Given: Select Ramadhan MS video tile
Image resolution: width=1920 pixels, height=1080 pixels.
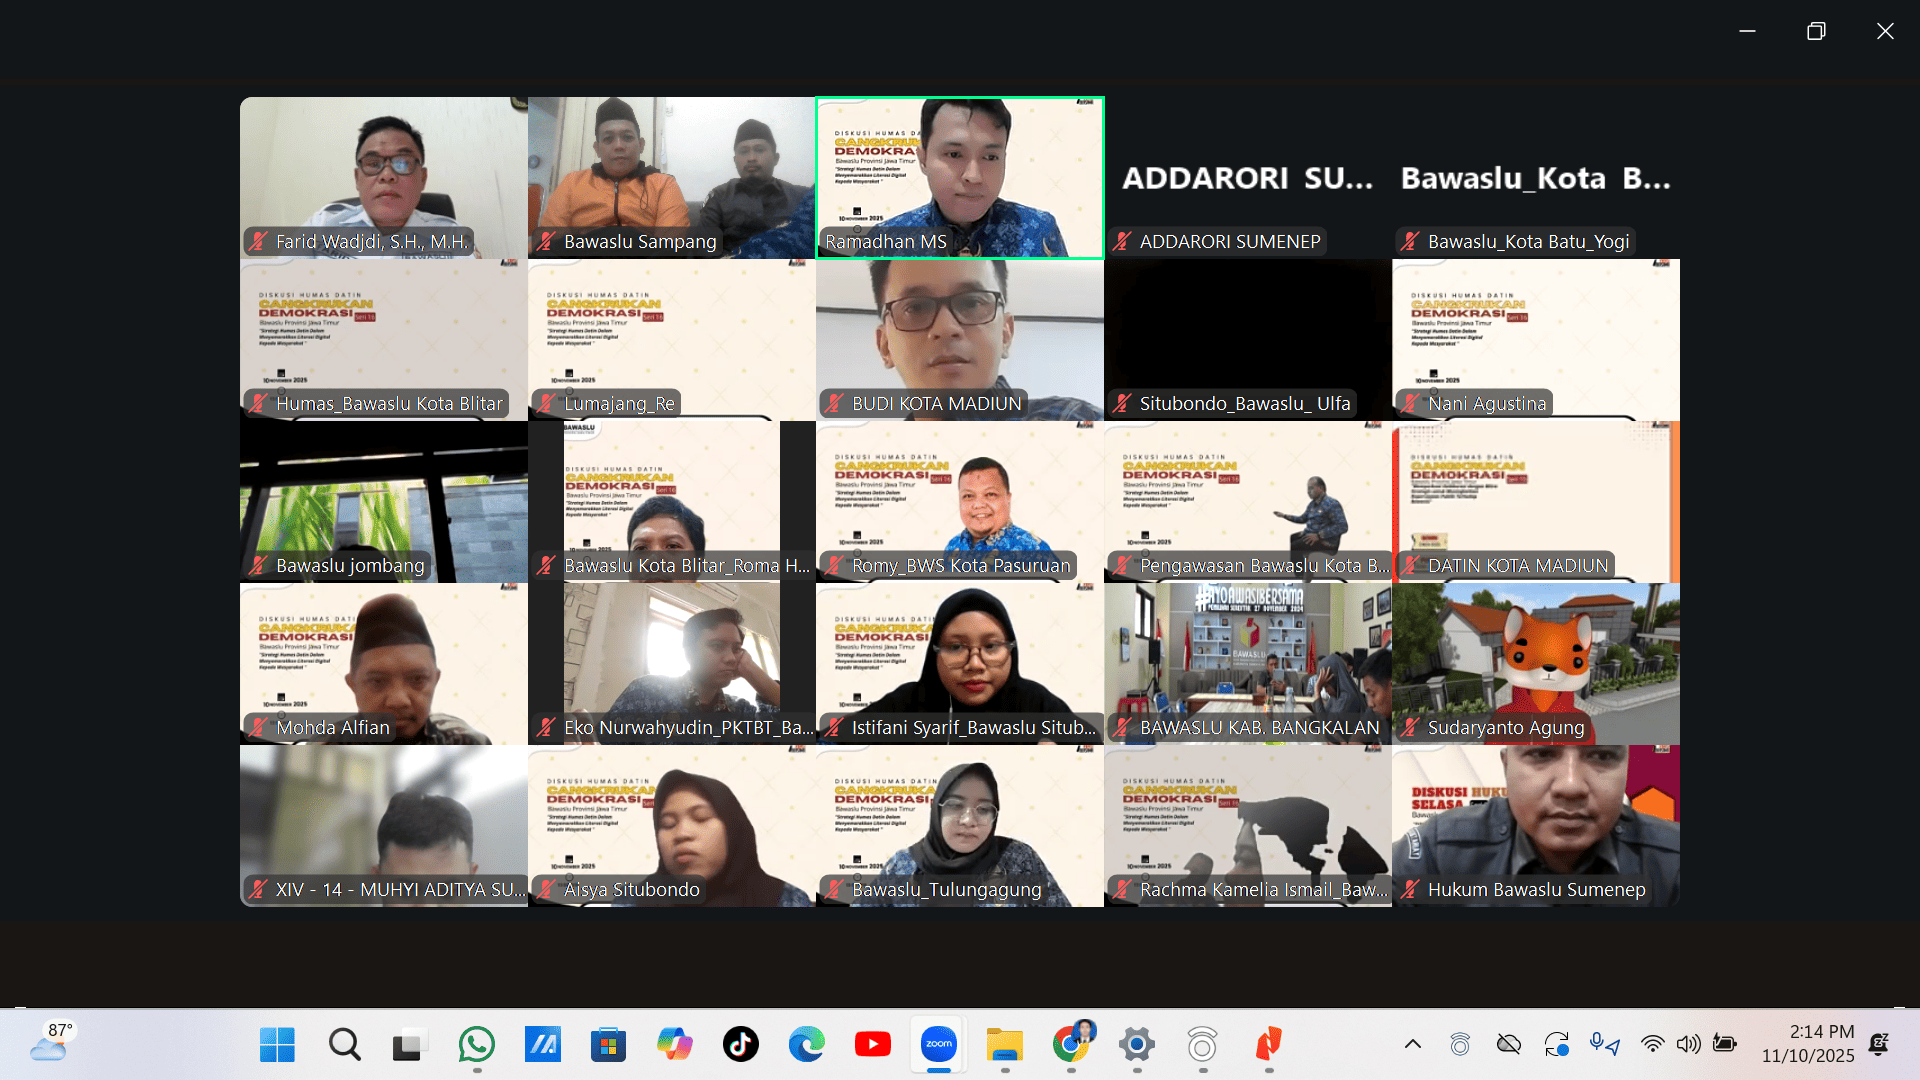Looking at the screenshot, I should tap(960, 178).
